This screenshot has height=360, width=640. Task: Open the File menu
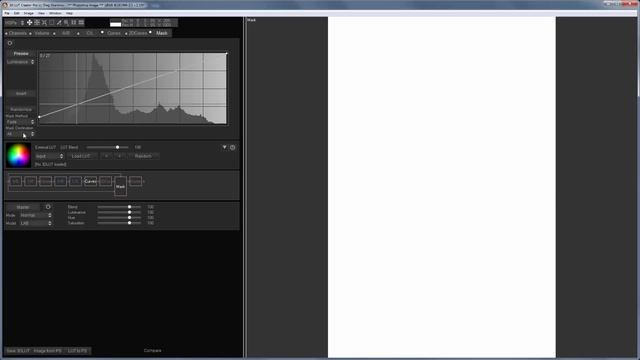(7, 13)
